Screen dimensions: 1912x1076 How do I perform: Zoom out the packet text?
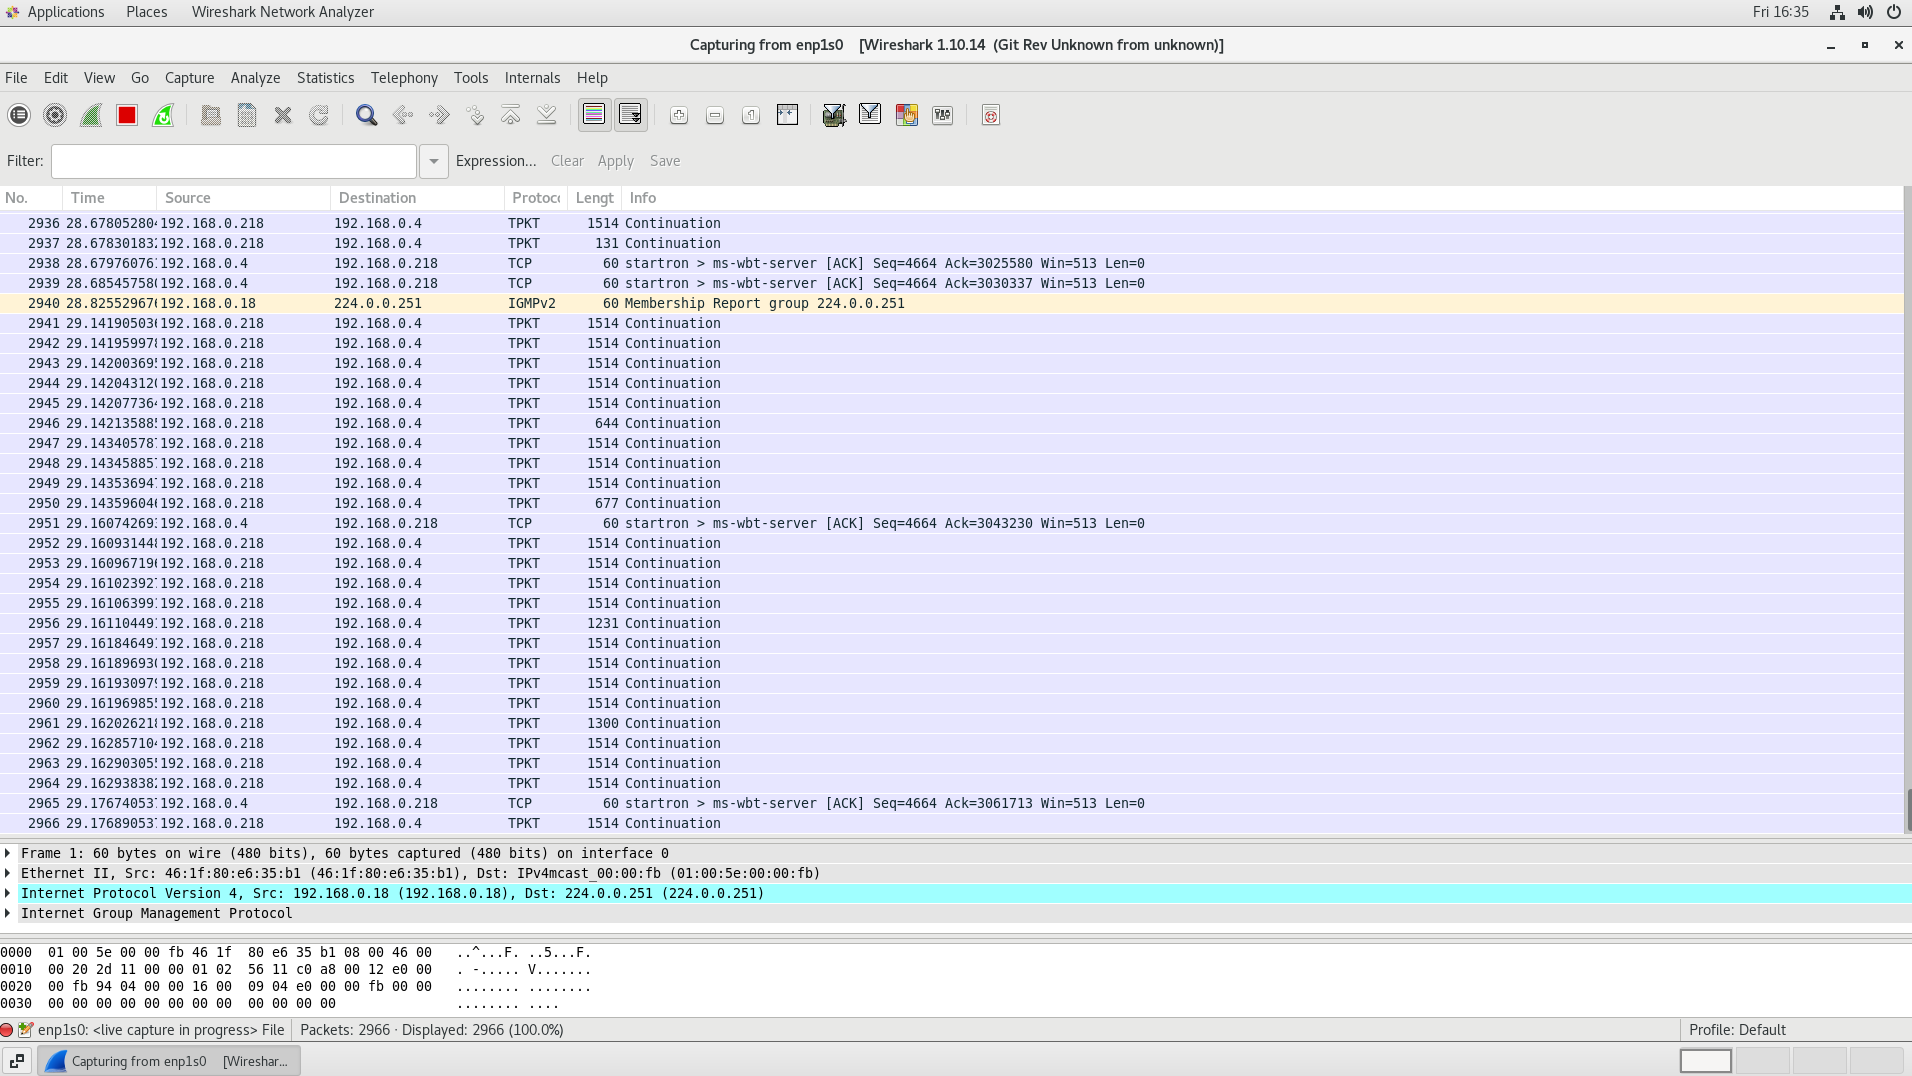(715, 115)
